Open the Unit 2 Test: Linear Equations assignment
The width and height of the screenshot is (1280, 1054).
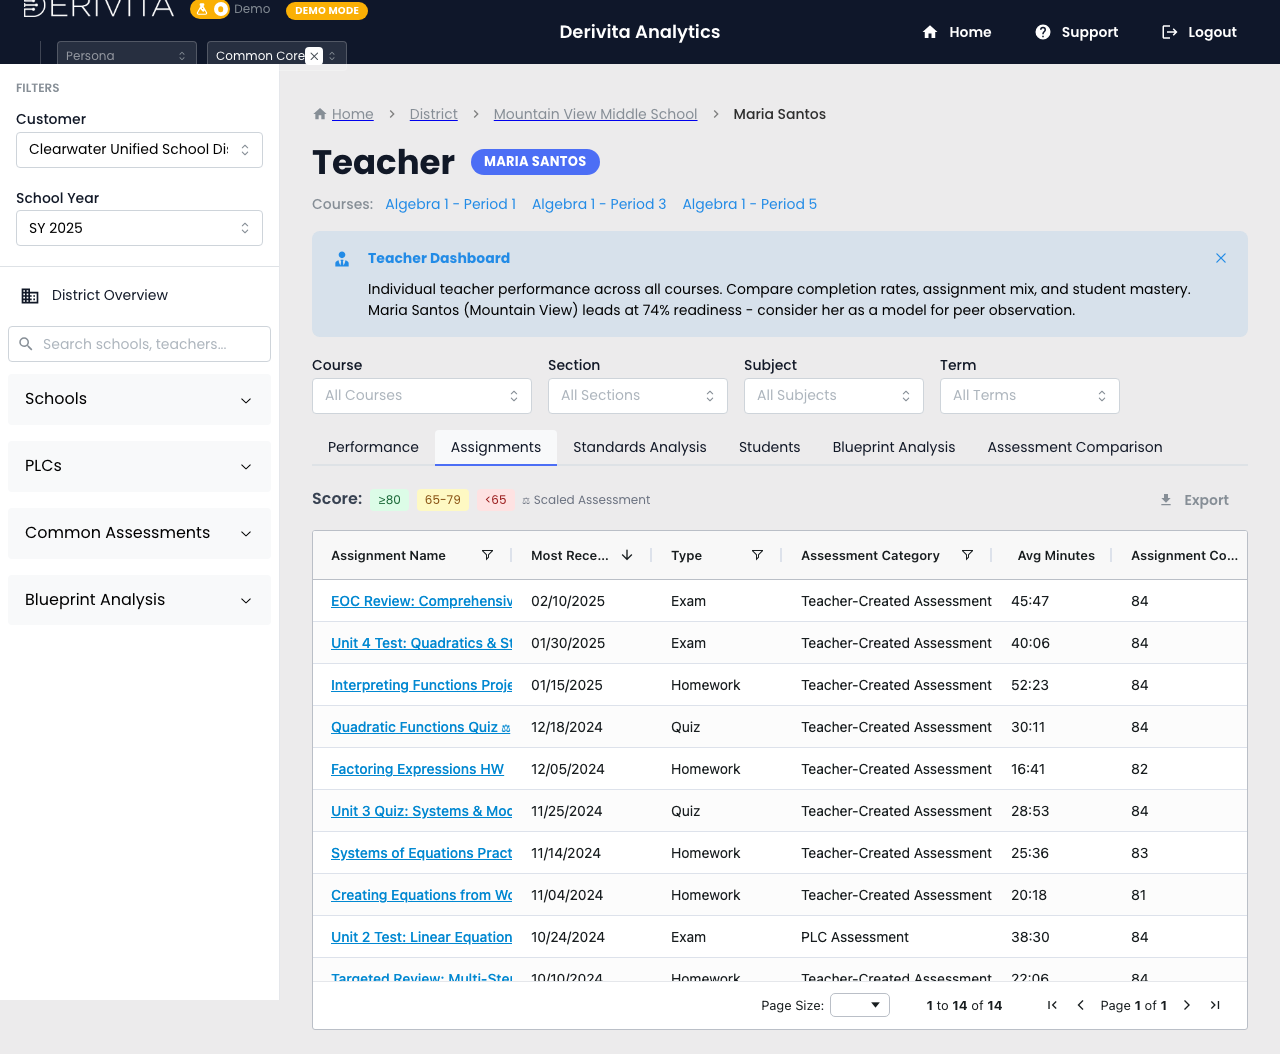click(422, 937)
